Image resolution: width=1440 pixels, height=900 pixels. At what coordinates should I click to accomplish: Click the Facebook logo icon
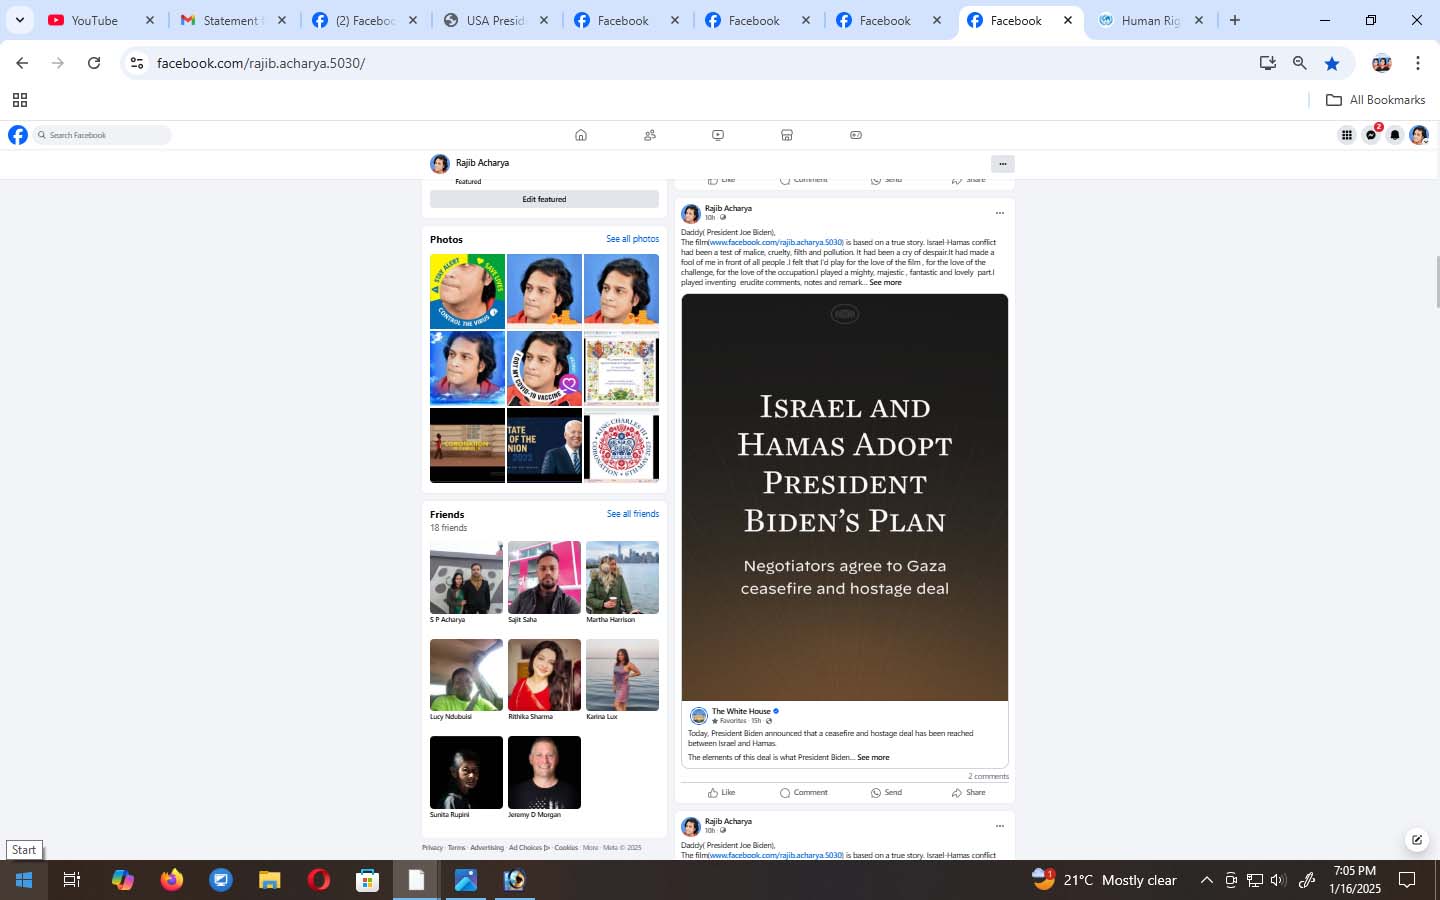tap(18, 135)
